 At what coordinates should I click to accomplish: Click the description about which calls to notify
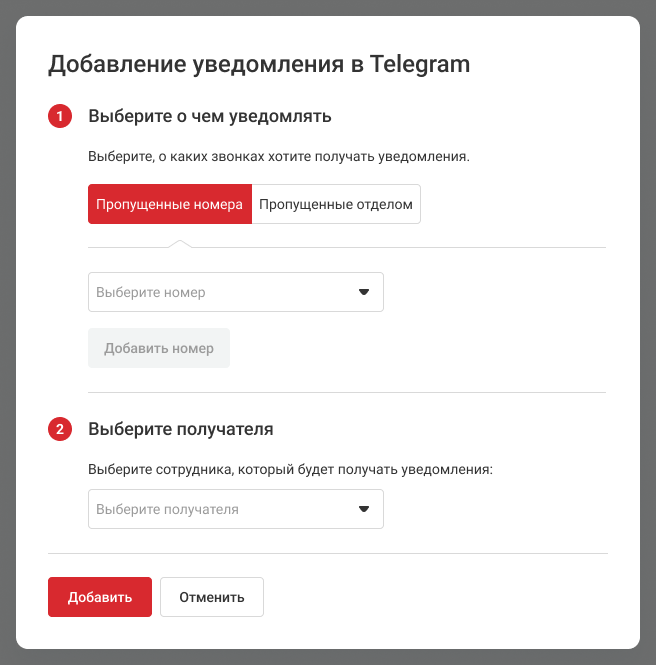pyautogui.click(x=279, y=157)
